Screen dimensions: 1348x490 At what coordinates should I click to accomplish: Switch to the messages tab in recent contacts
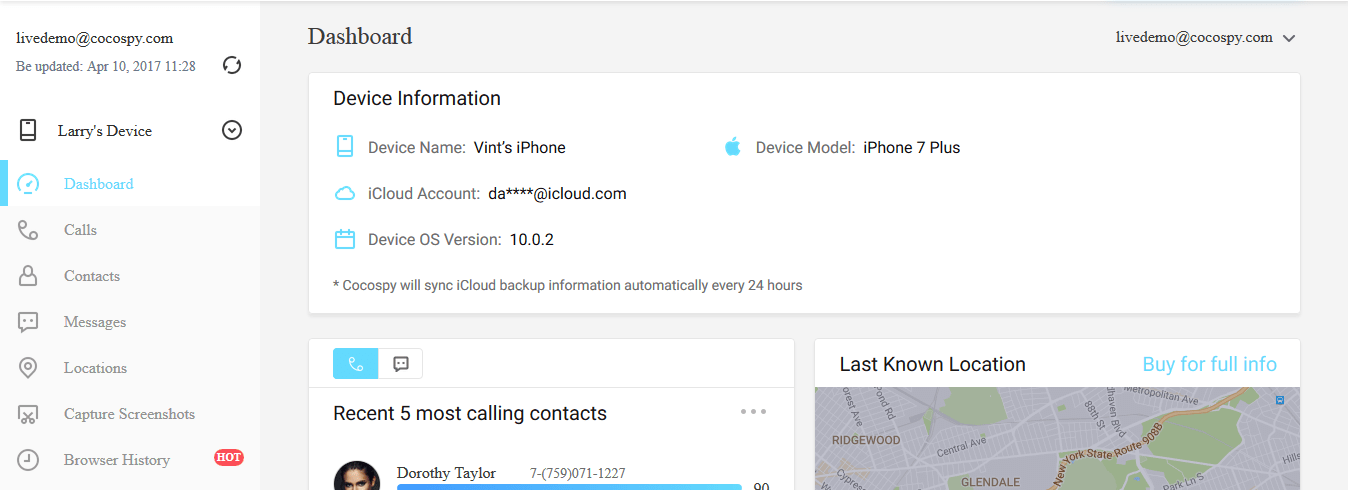(401, 364)
